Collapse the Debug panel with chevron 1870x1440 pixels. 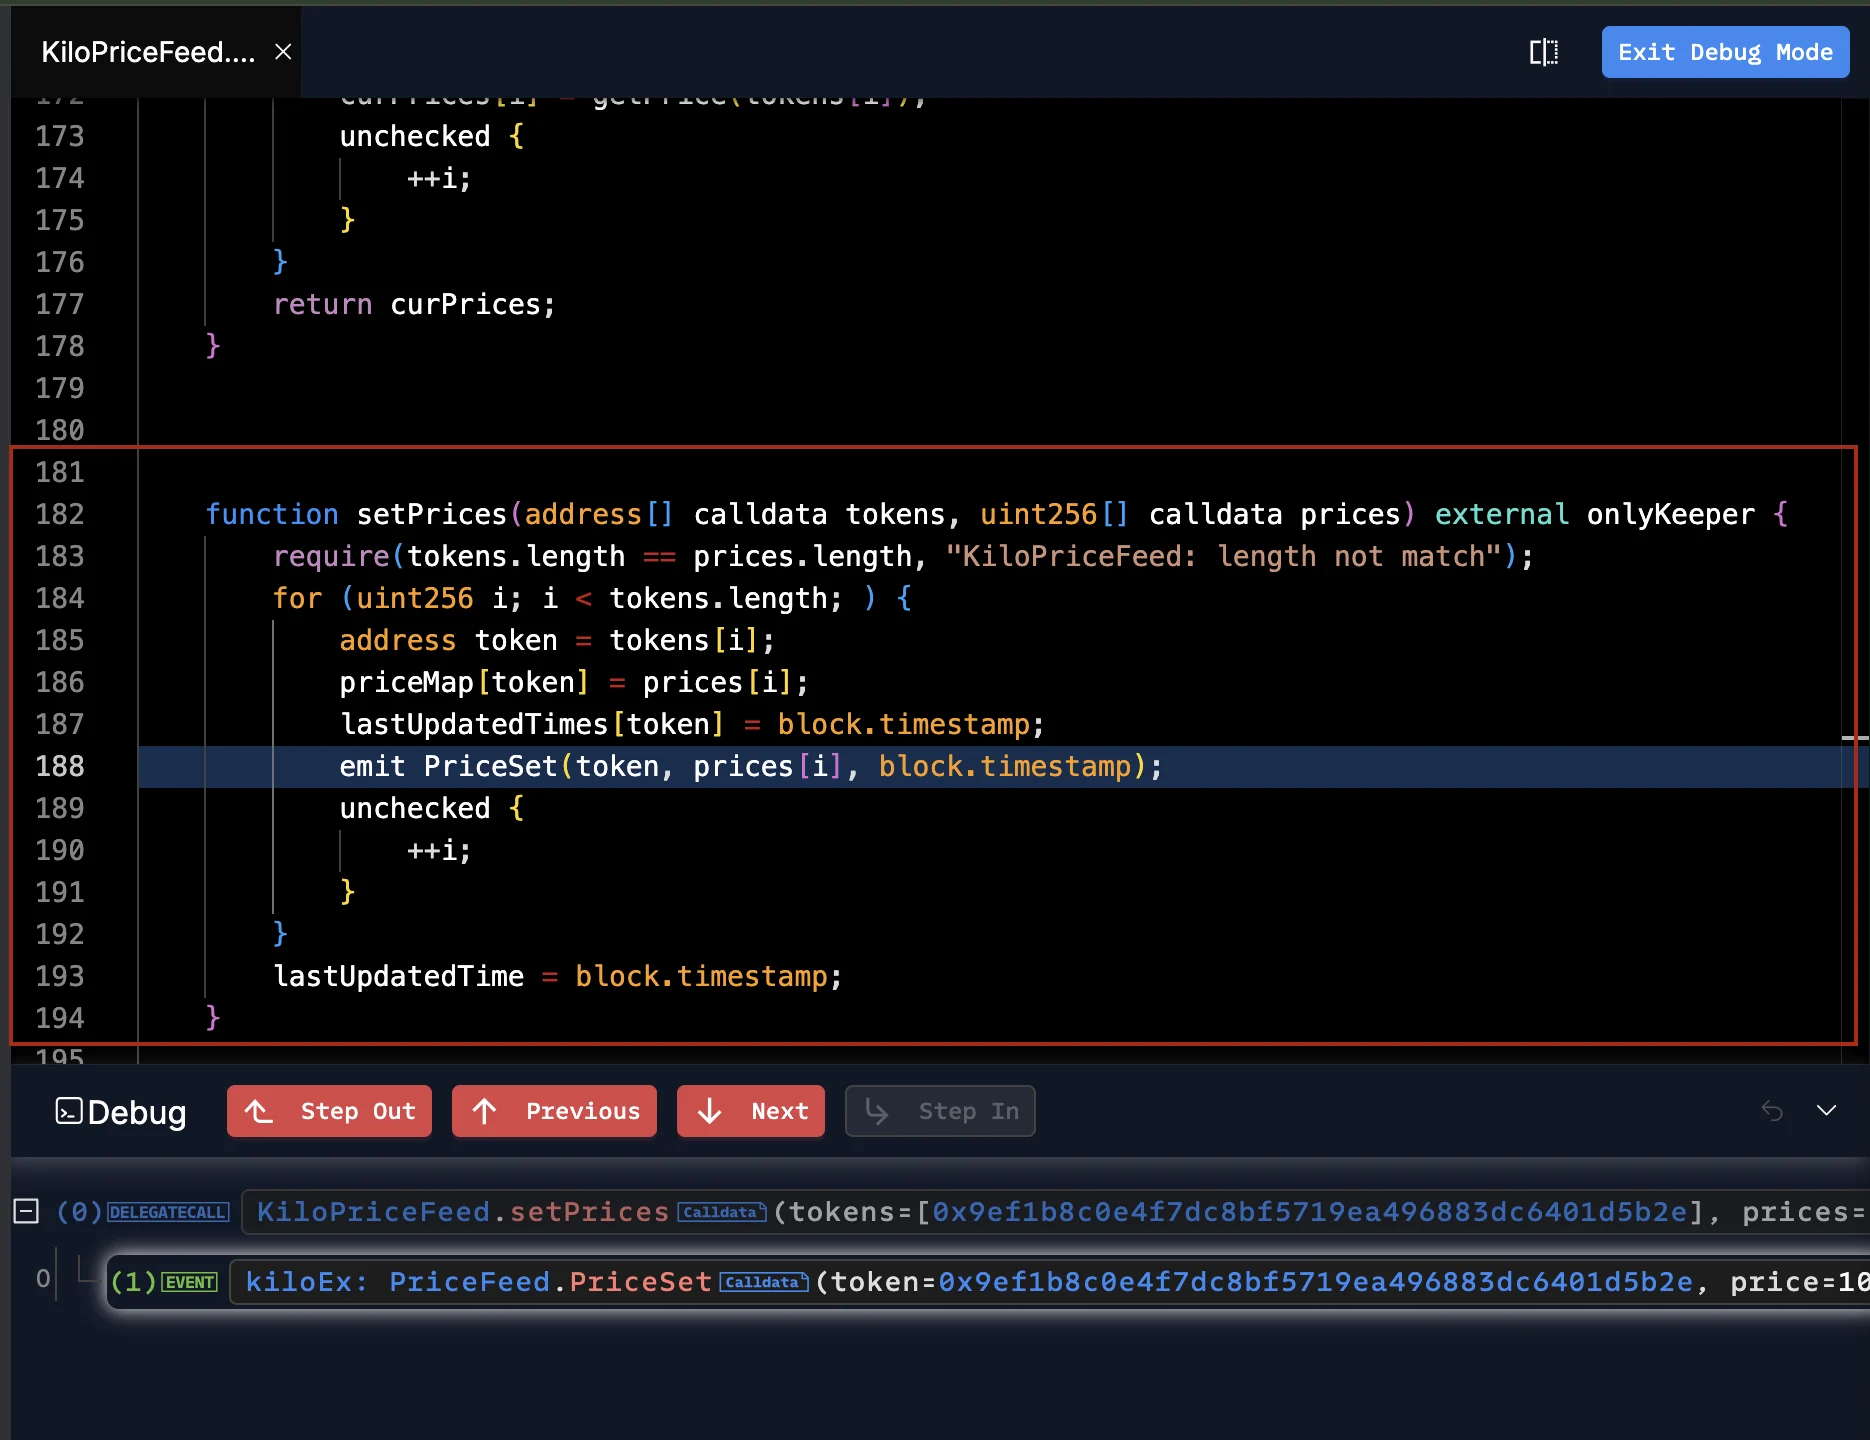(x=1826, y=1111)
